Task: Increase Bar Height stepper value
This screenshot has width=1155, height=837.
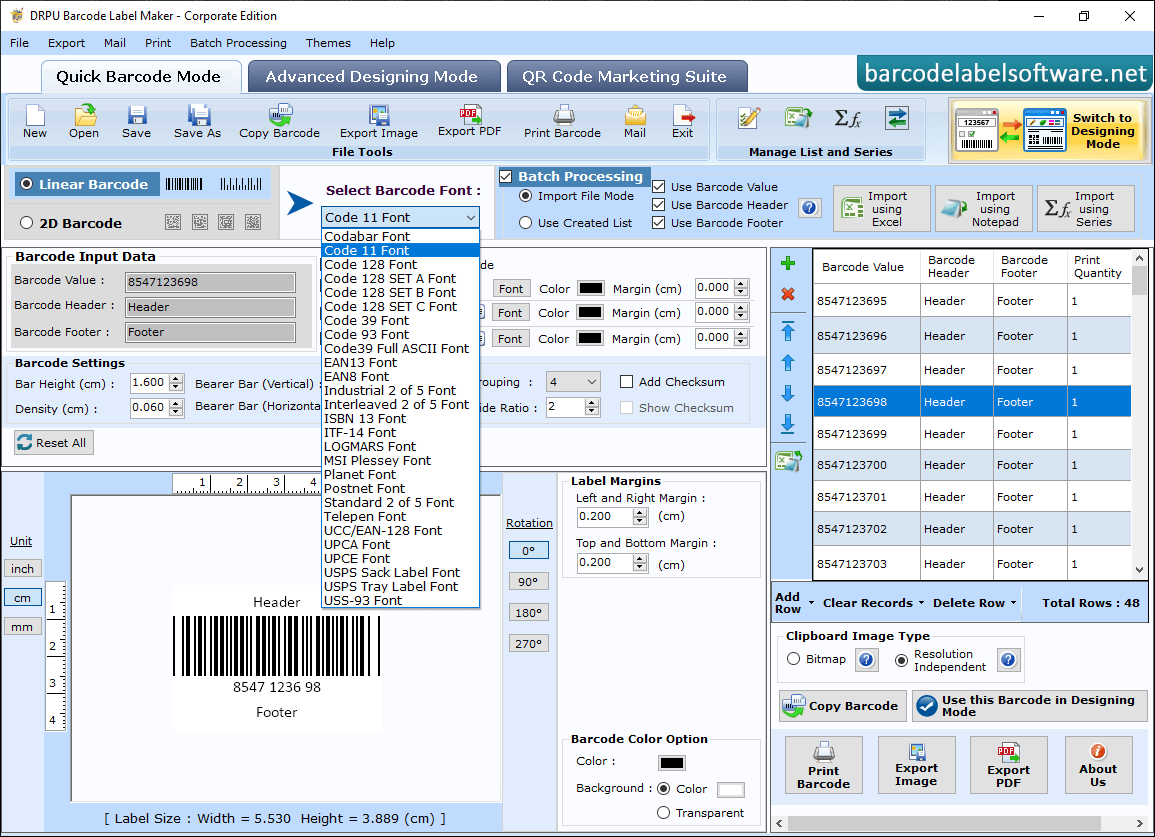Action: click(x=176, y=379)
